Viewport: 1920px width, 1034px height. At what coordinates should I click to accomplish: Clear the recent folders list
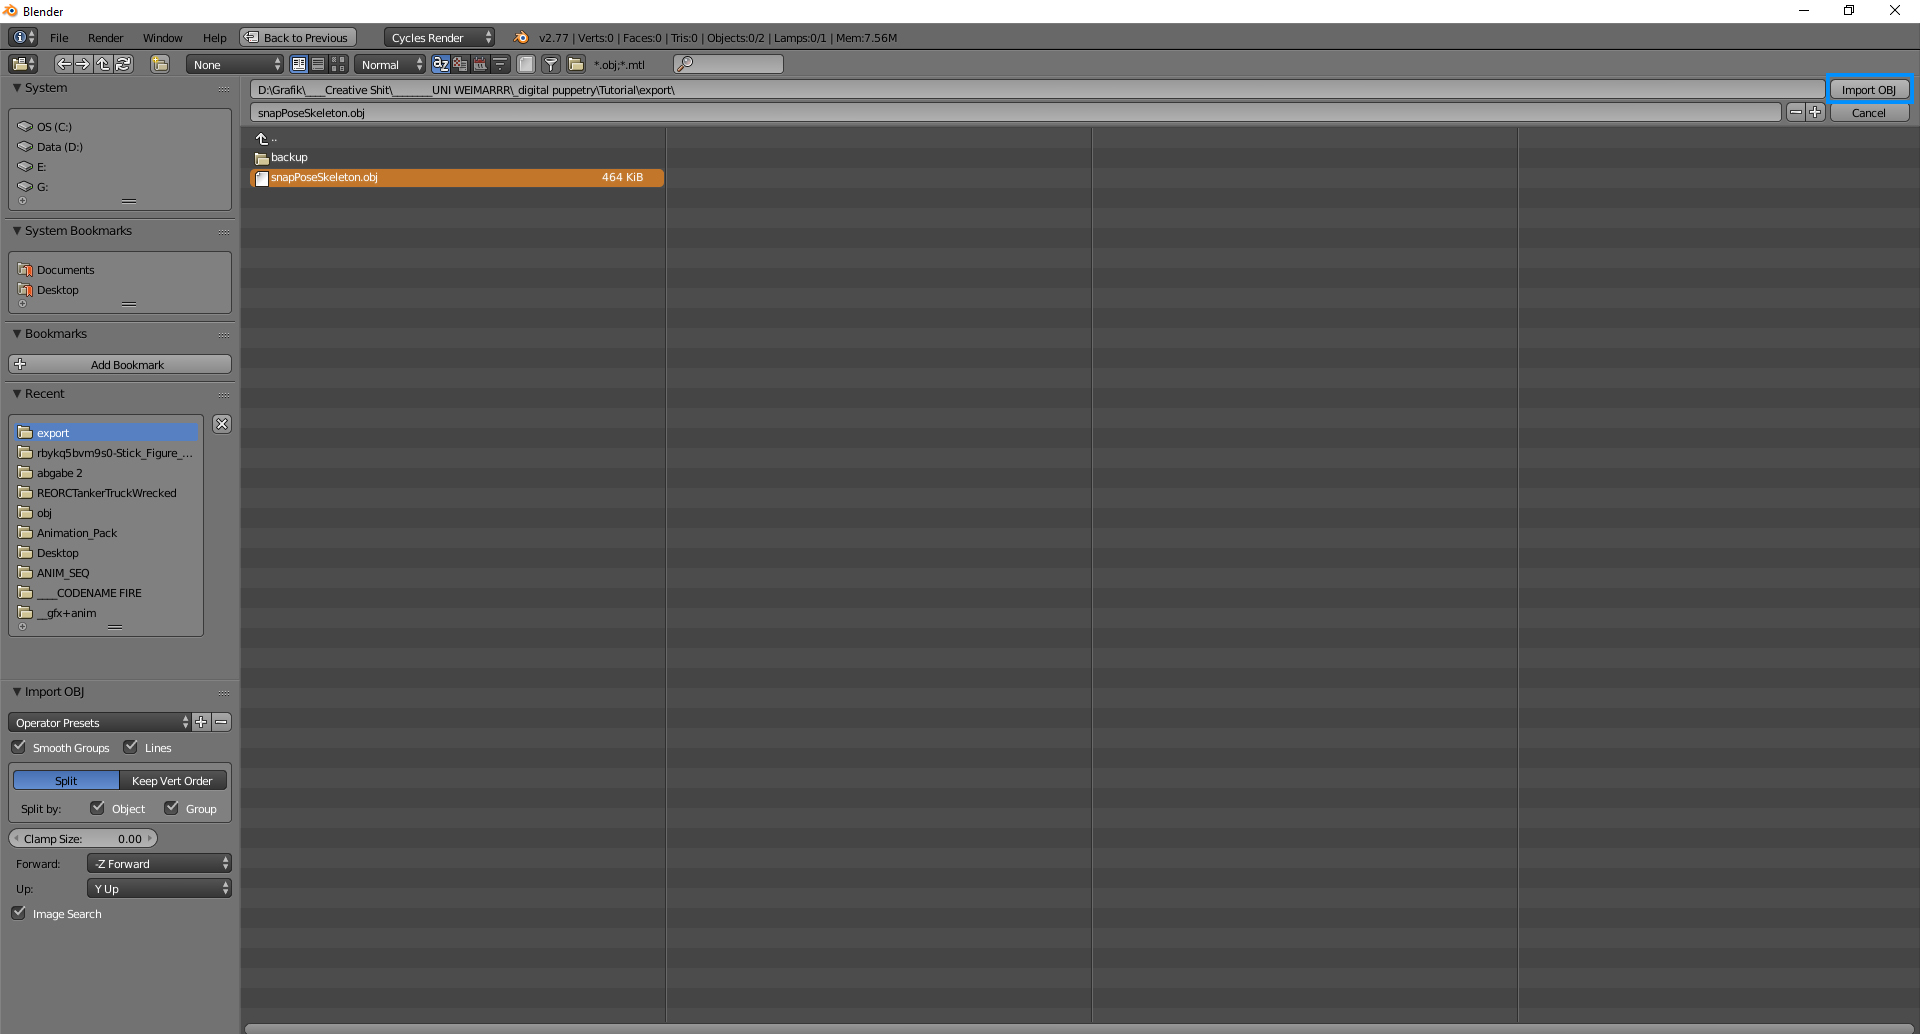(222, 424)
